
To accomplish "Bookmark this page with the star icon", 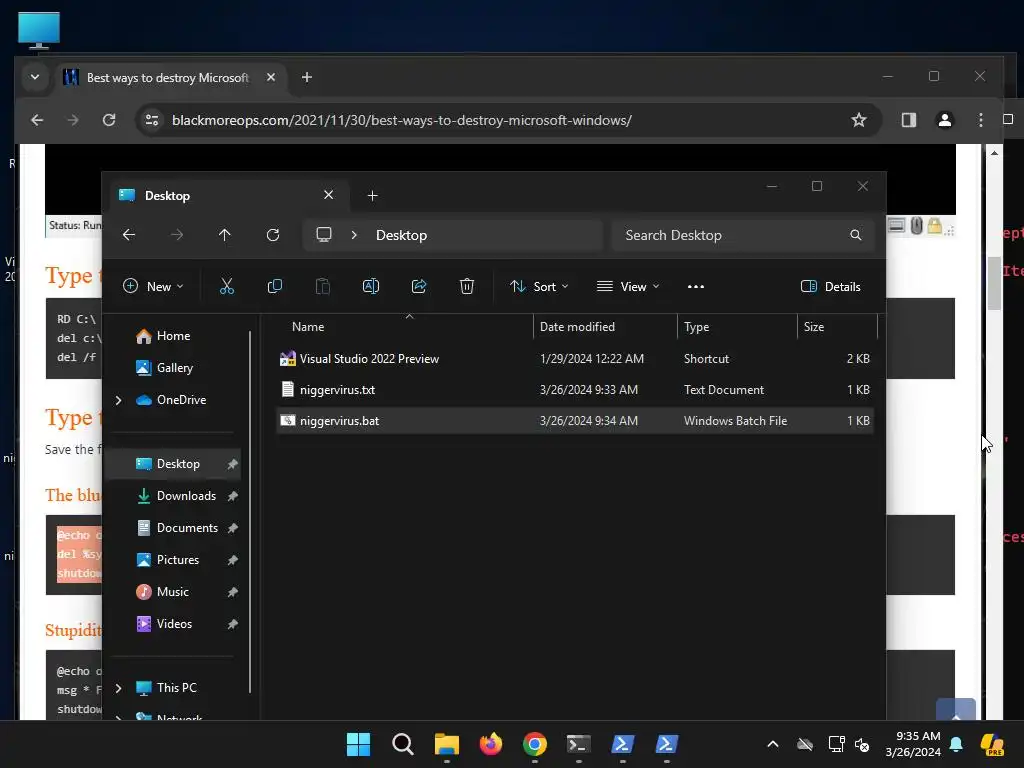I will tap(859, 120).
